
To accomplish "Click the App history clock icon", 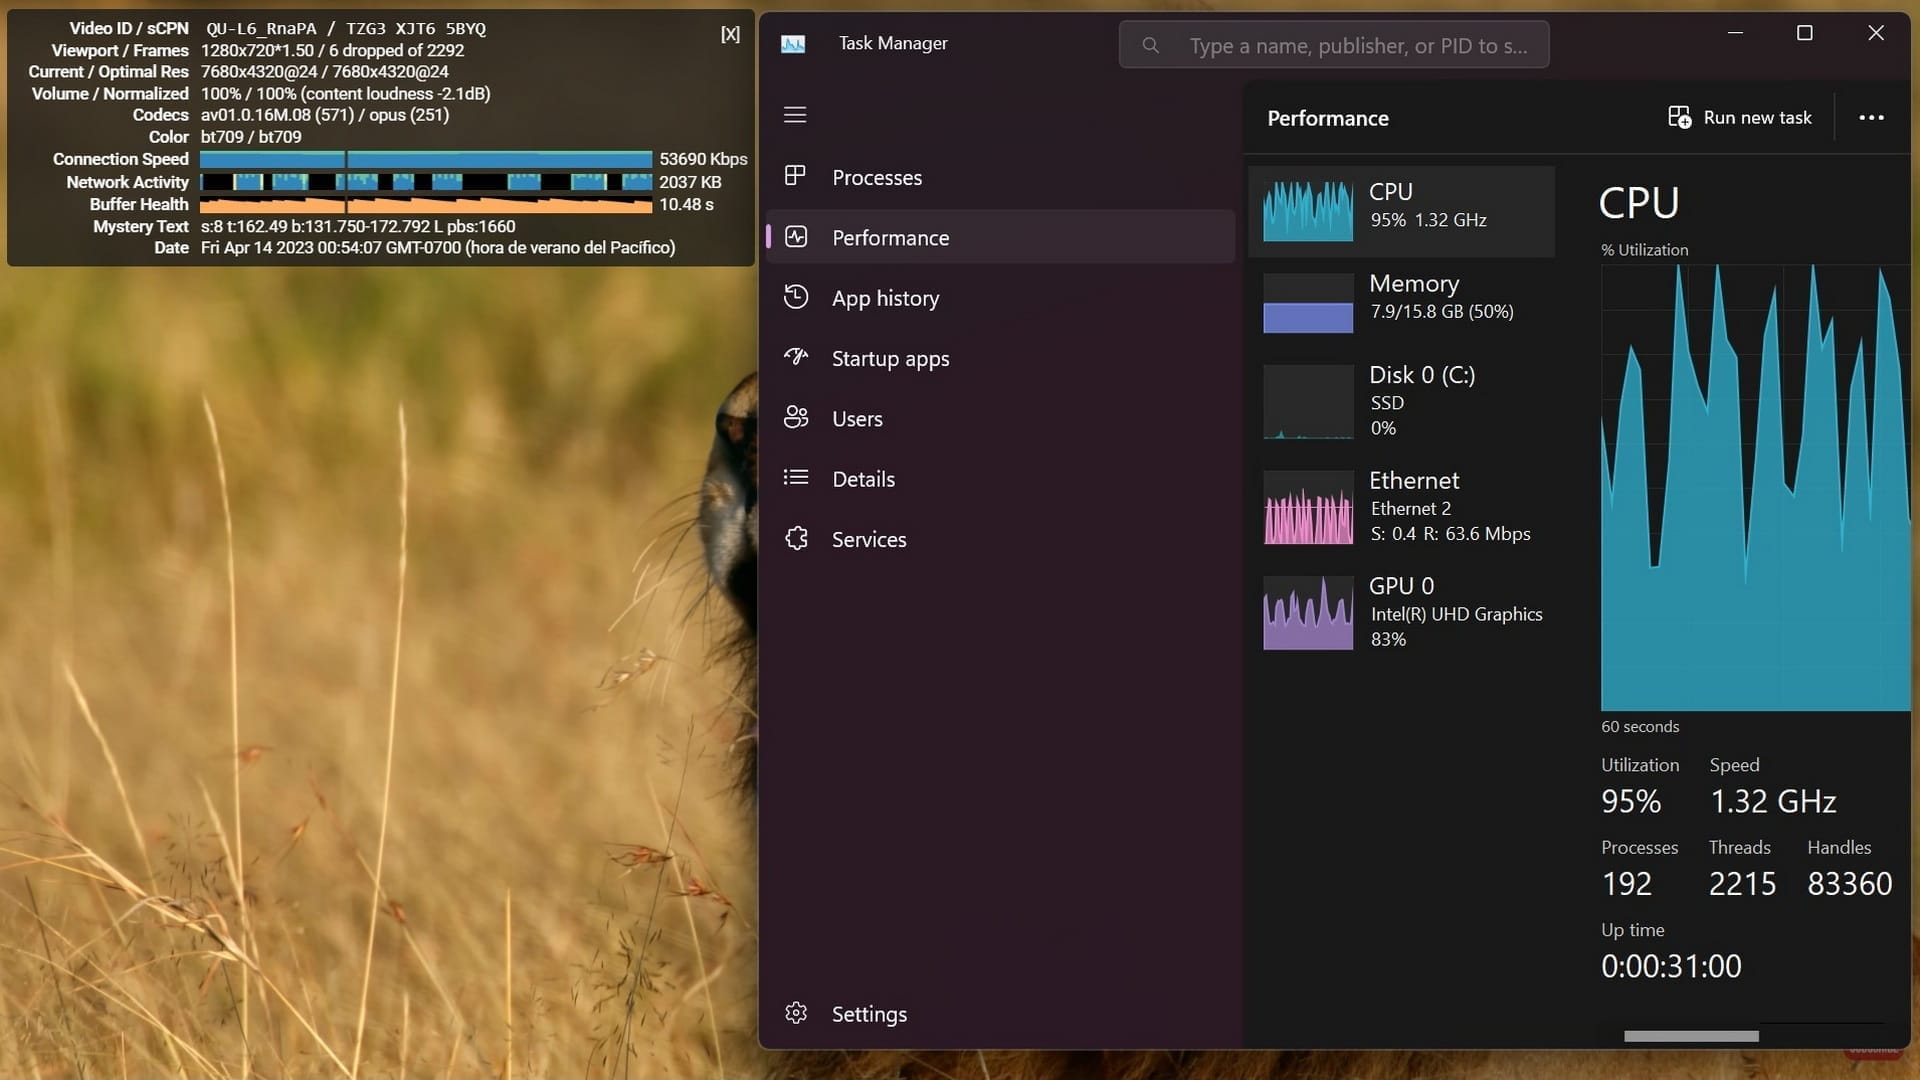I will (796, 297).
